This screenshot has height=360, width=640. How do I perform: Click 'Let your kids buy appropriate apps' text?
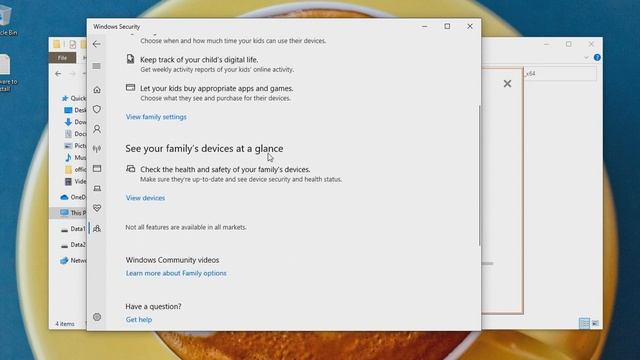(x=217, y=88)
